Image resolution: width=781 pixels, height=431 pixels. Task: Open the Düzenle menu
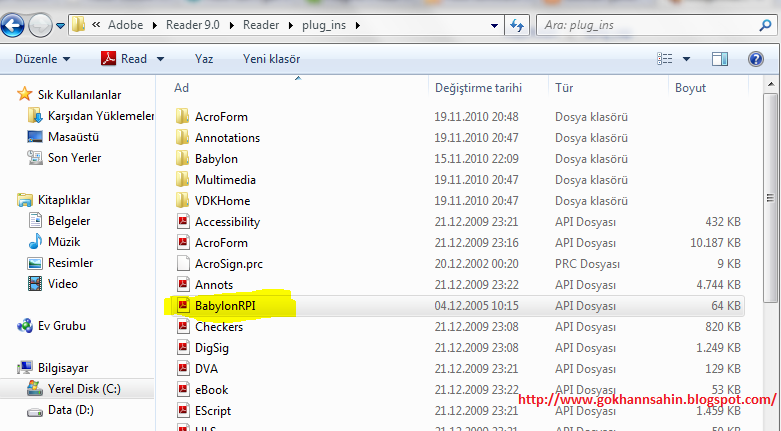(x=42, y=59)
